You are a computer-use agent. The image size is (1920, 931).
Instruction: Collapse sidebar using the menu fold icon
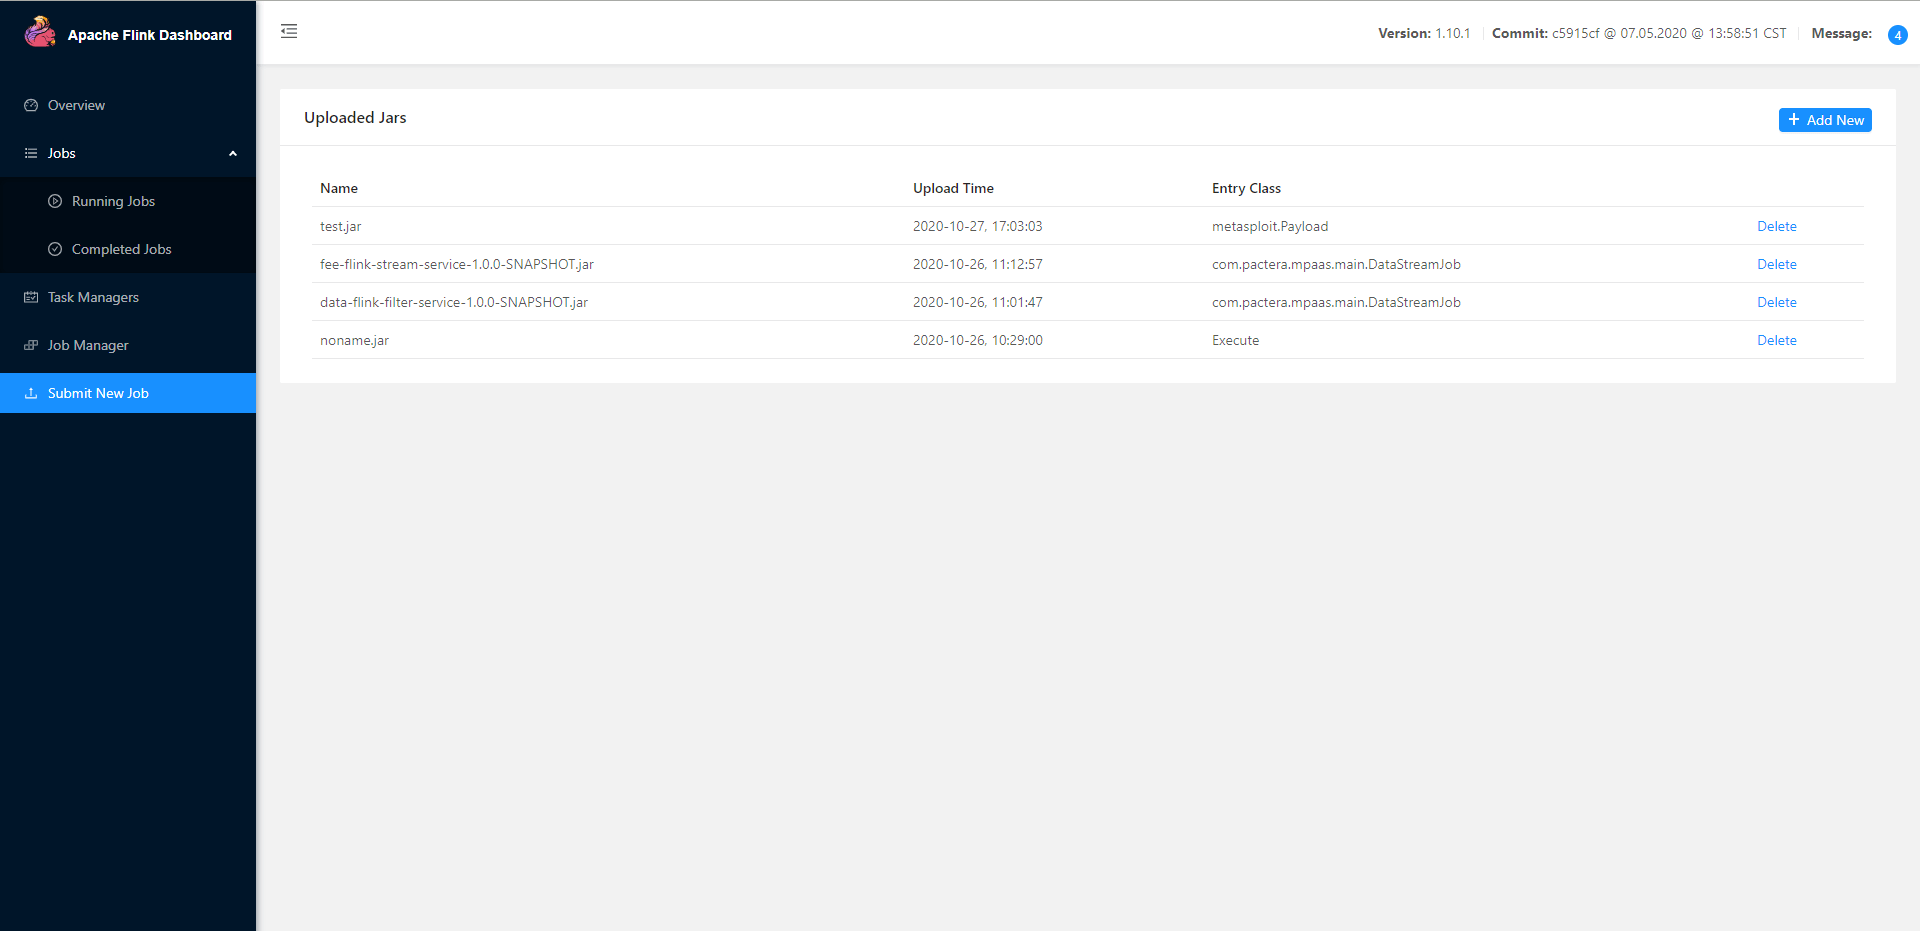(289, 31)
